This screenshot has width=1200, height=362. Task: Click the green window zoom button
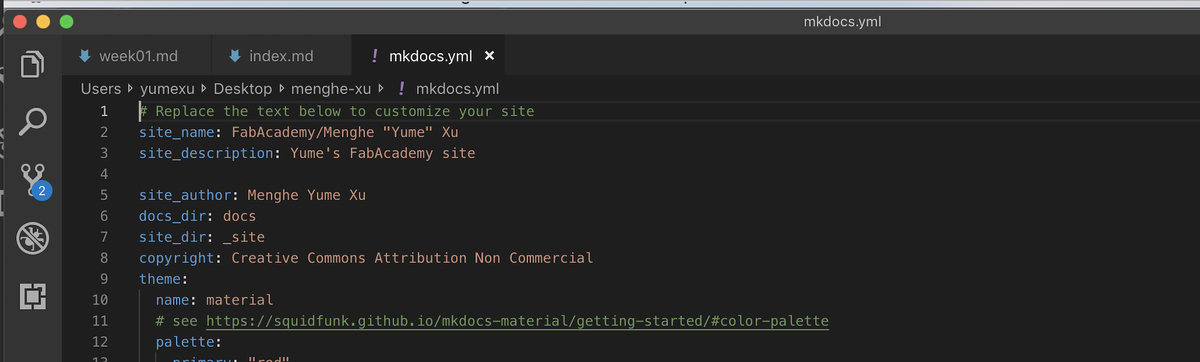pyautogui.click(x=67, y=21)
